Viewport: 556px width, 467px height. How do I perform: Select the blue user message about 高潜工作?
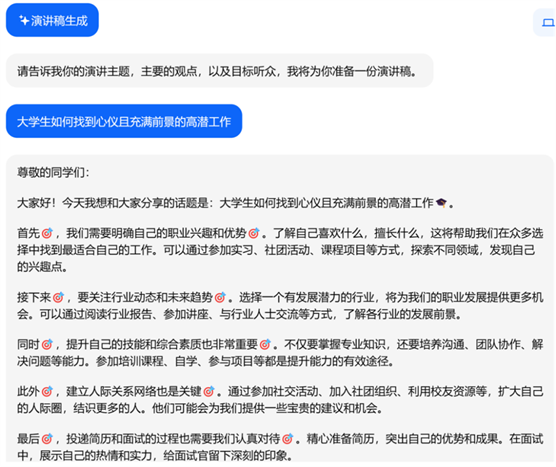pos(124,121)
